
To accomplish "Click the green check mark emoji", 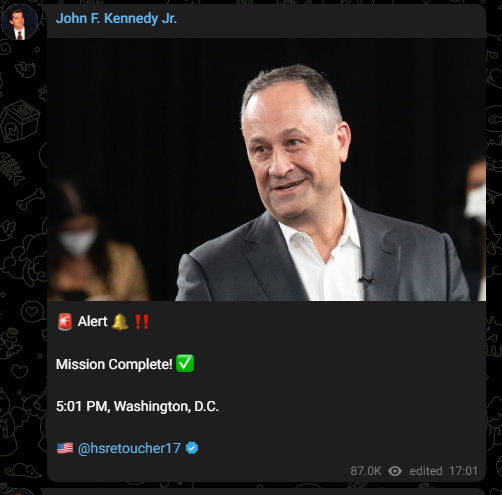I will click(x=185, y=363).
